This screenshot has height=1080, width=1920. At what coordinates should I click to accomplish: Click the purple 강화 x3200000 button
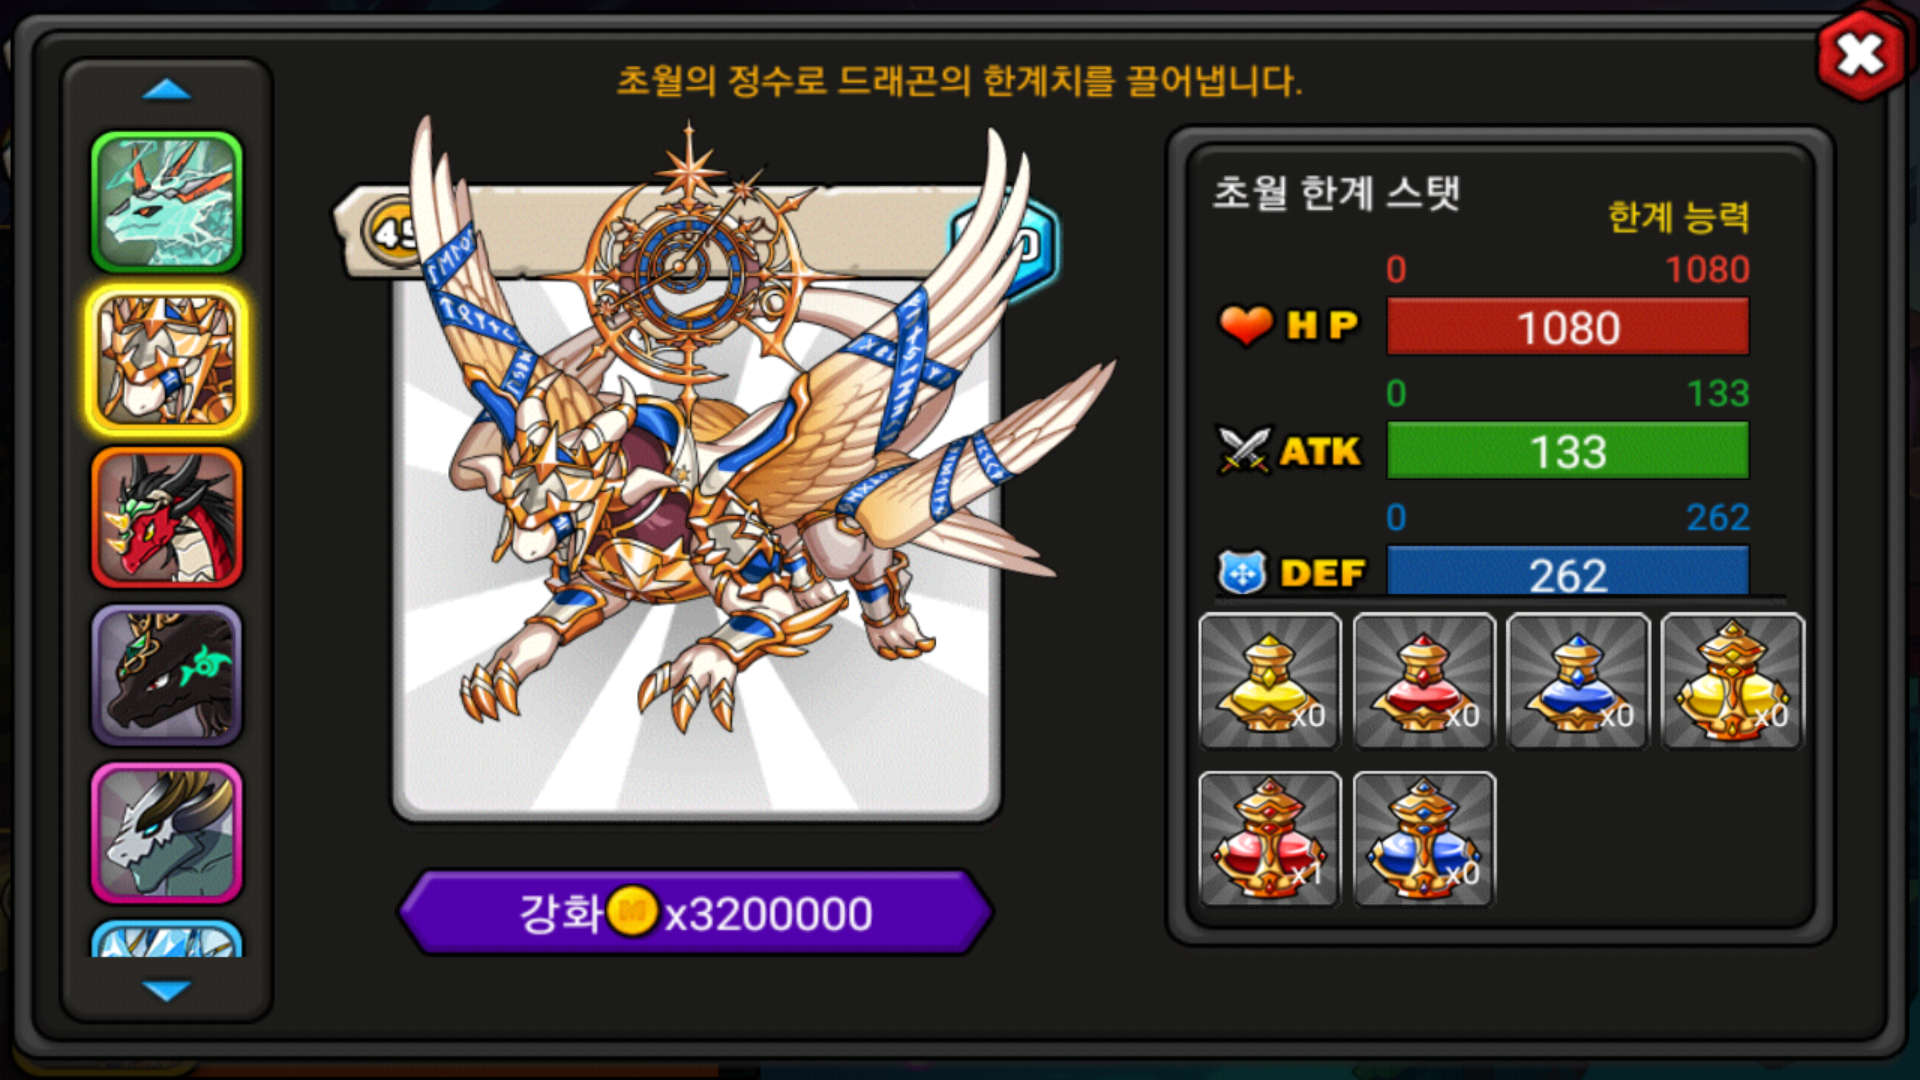coord(696,912)
